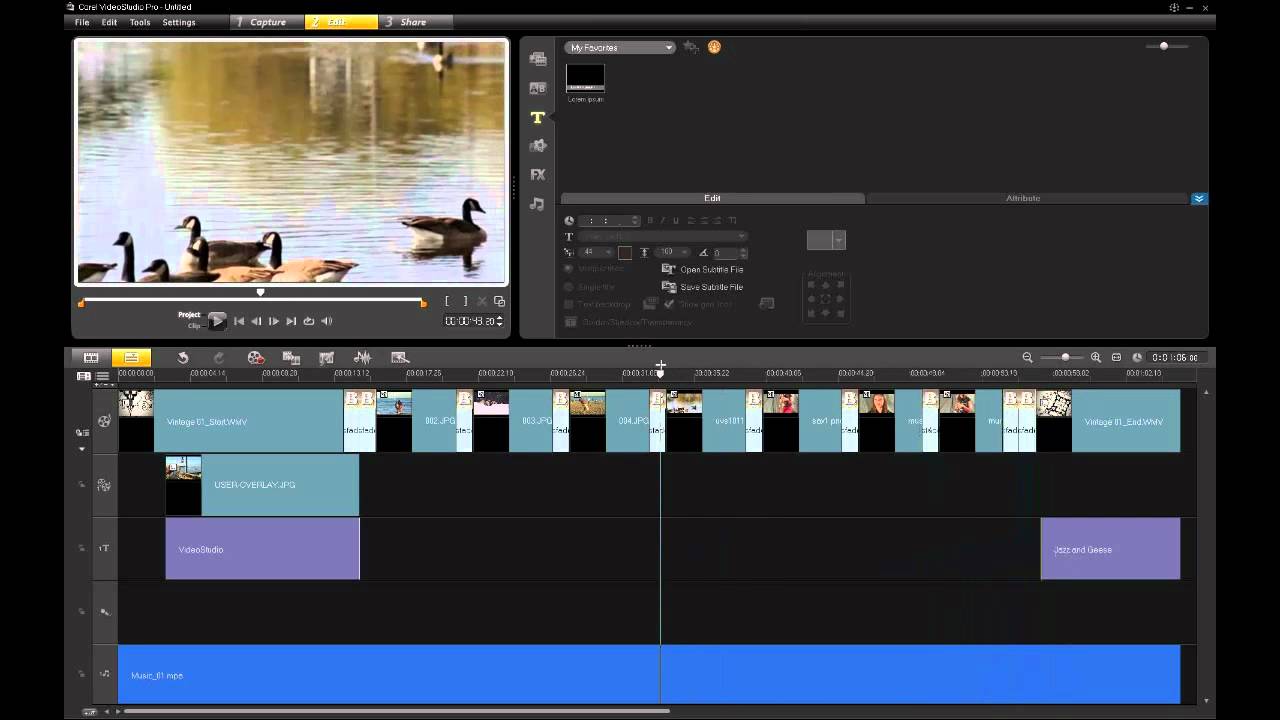Toggle Show grid lines checkbox
This screenshot has width=1280, height=720.
coord(669,304)
